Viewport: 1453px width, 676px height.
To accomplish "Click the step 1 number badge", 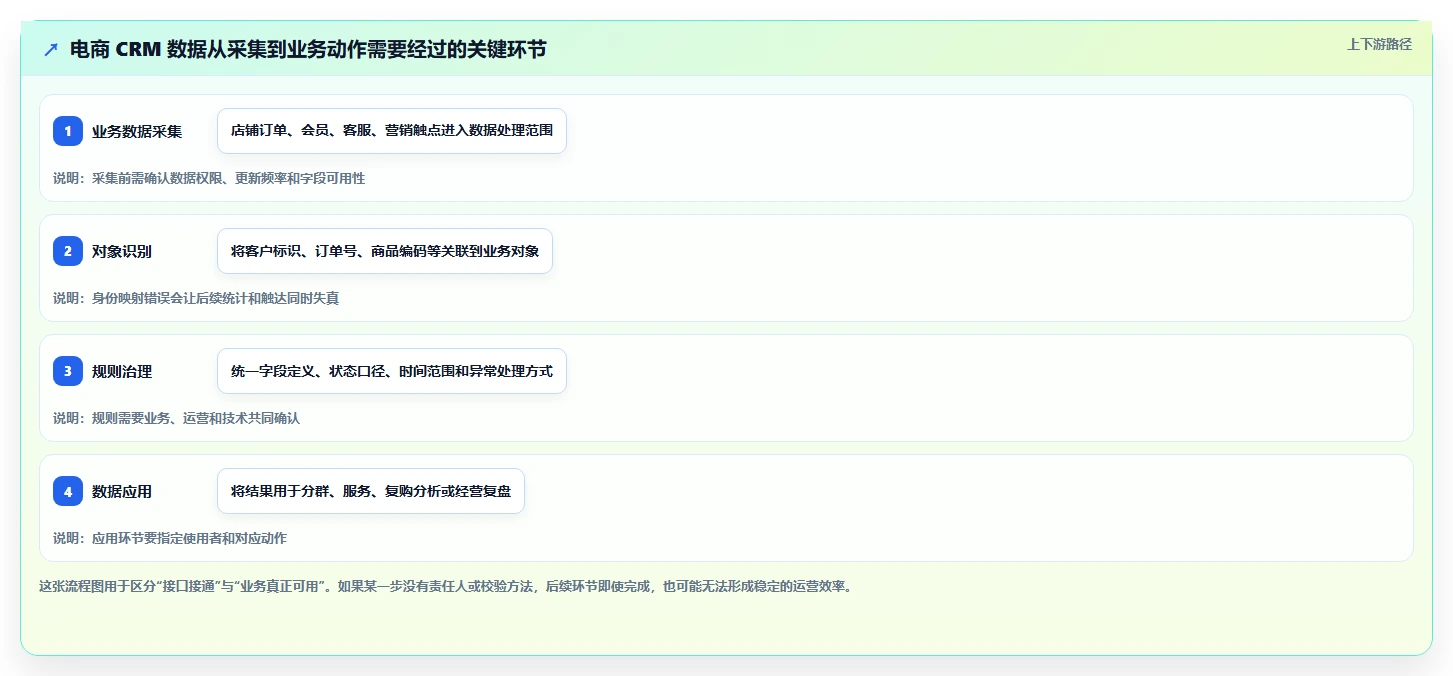I will 68,131.
